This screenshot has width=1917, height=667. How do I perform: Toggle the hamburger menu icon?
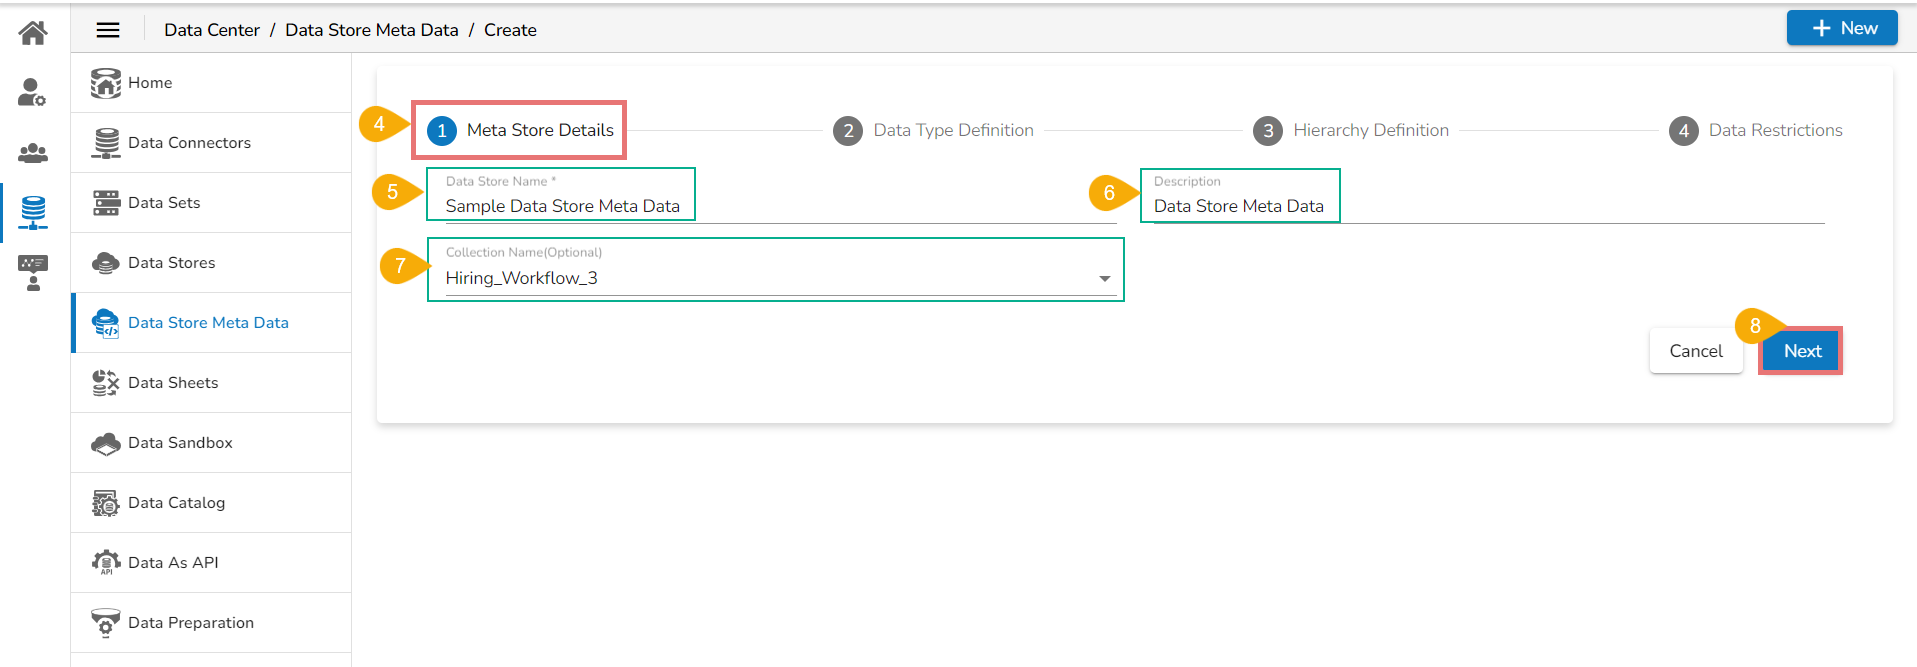108,30
